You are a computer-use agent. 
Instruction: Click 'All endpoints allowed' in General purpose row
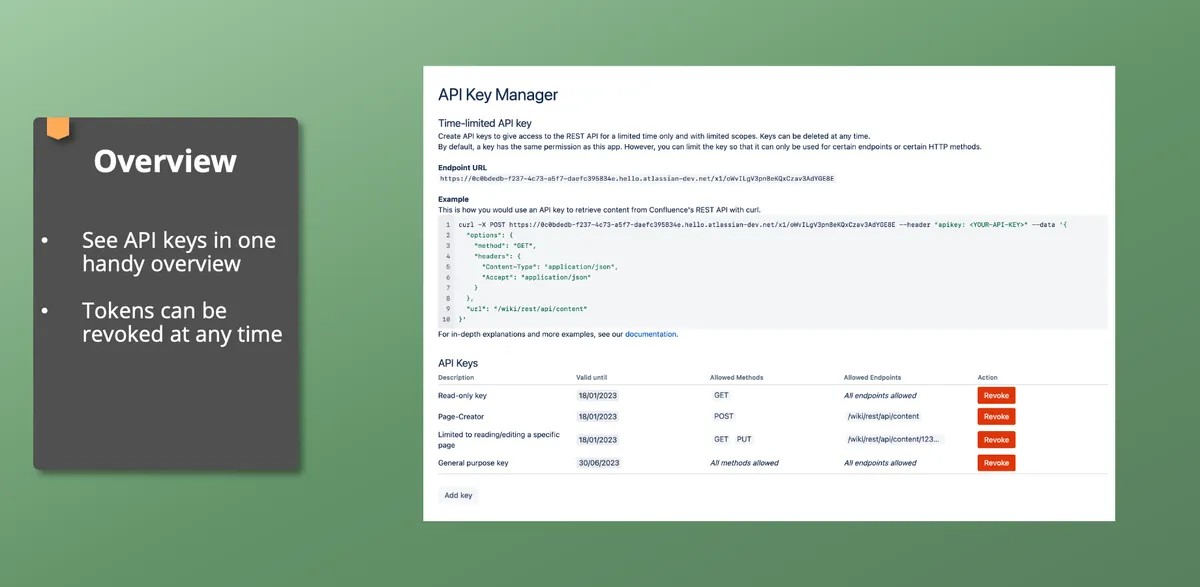880,463
